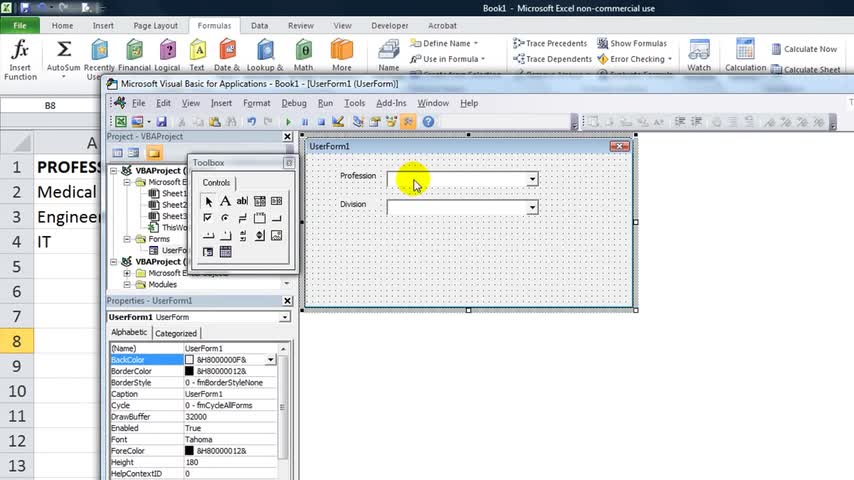Screen dimensions: 854x480
Task: Click the Excel Name Box showing B8
Action: click(x=50, y=106)
